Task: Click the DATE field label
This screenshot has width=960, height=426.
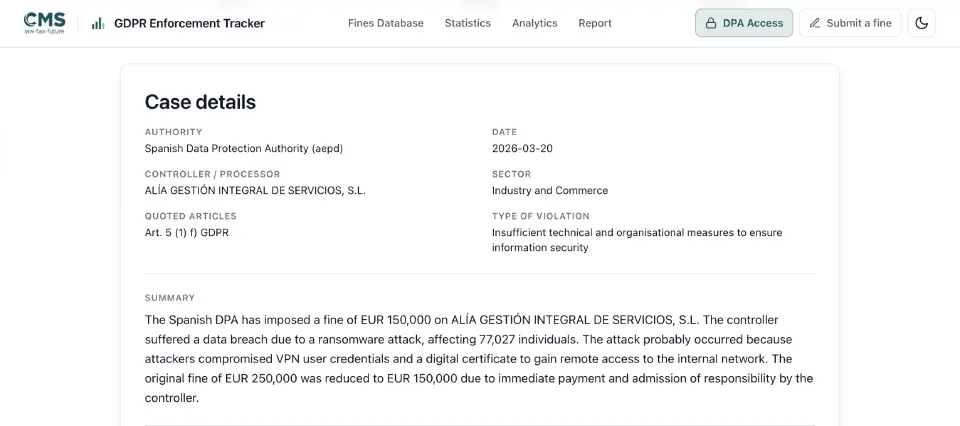Action: coord(504,132)
